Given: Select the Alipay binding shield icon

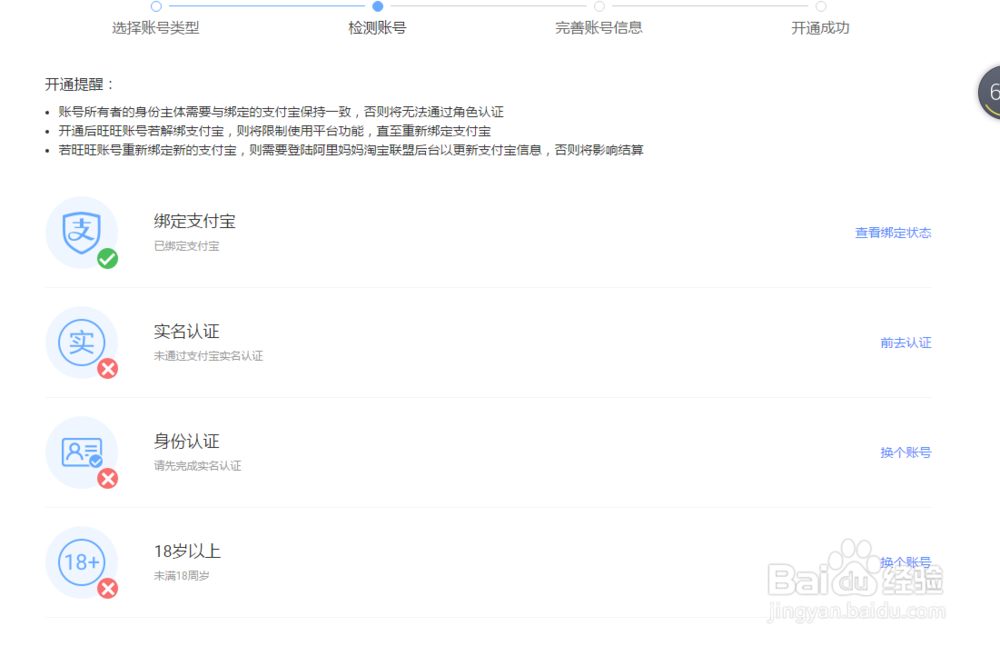Looking at the screenshot, I should (81, 230).
